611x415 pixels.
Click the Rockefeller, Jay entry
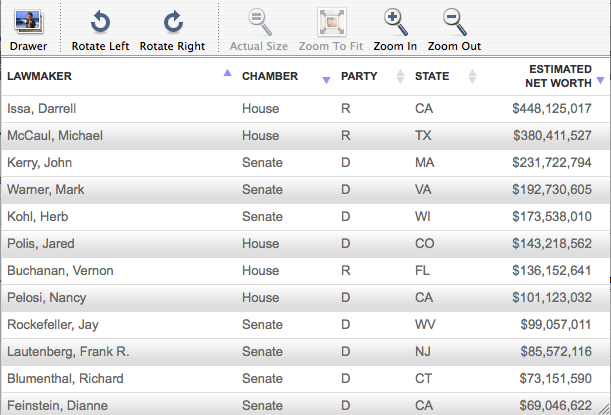[x=54, y=325]
